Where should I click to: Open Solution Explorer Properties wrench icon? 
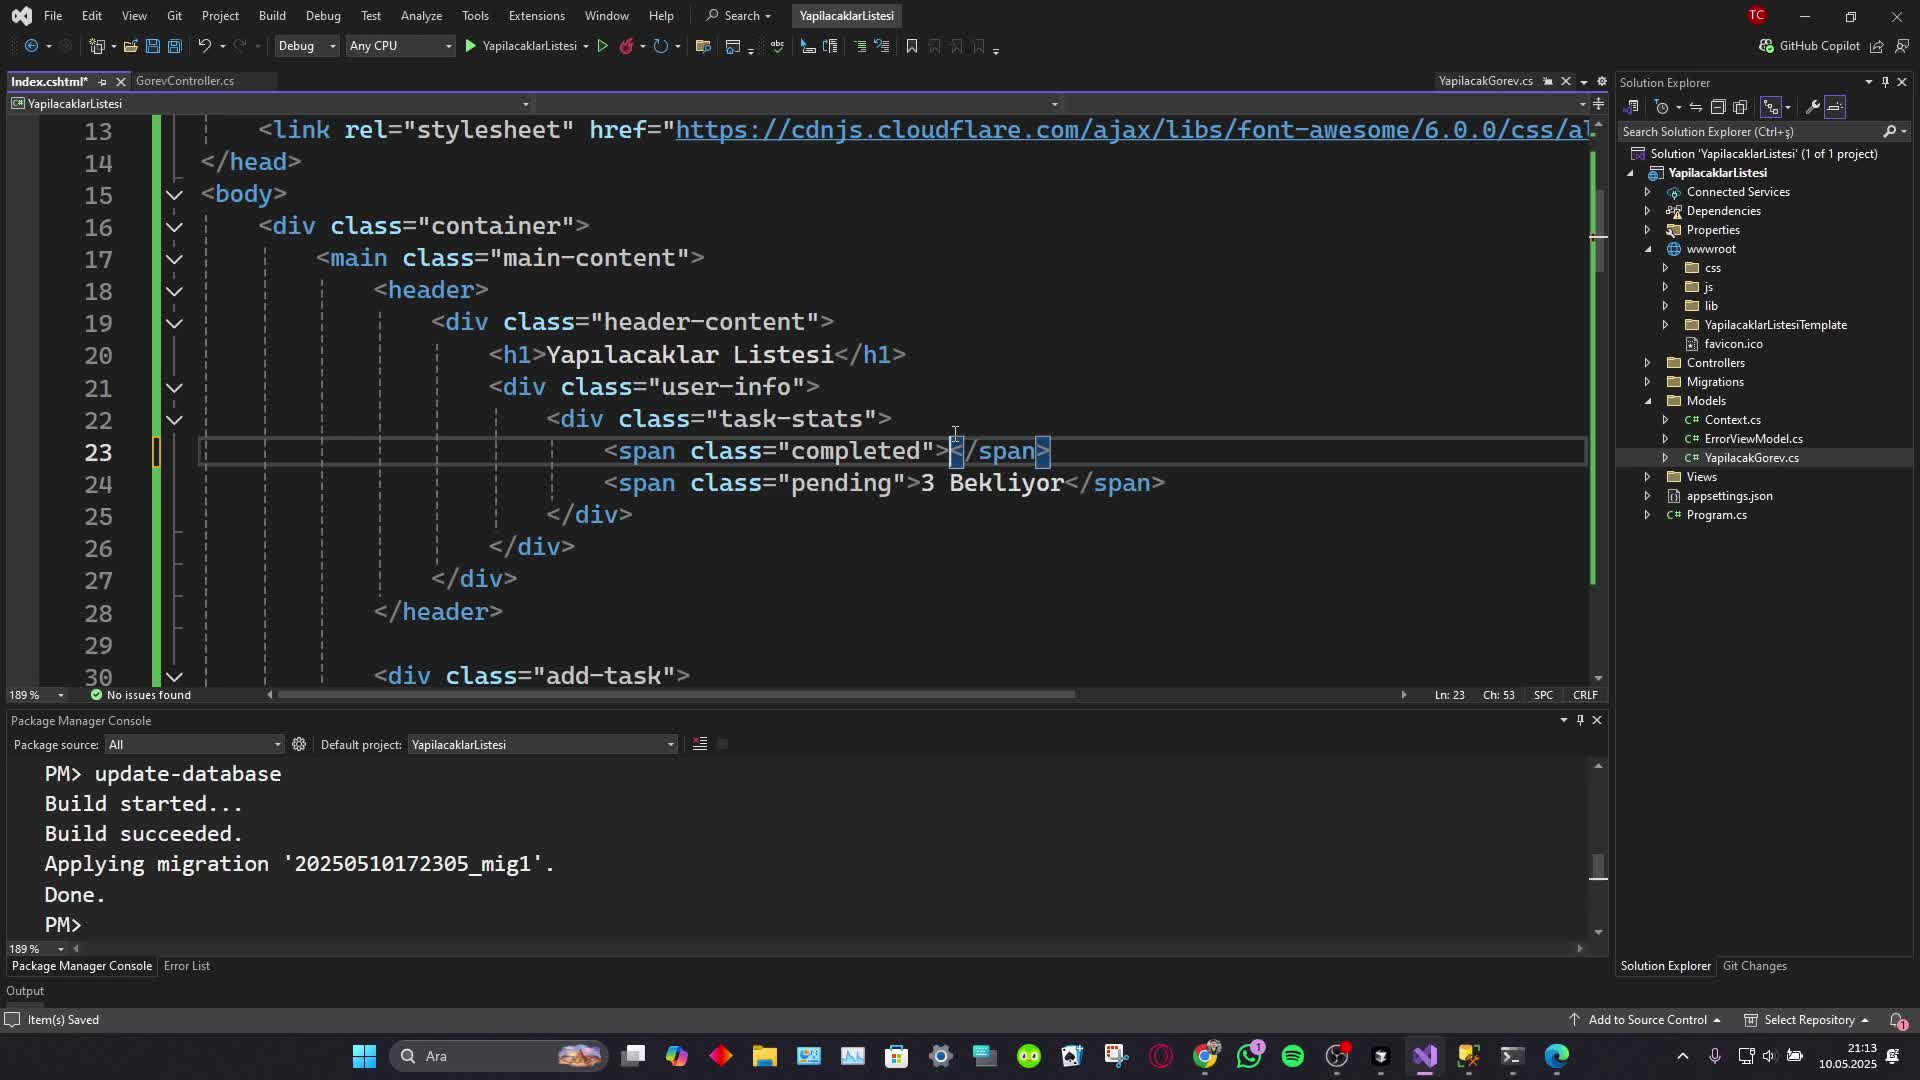pyautogui.click(x=1812, y=107)
